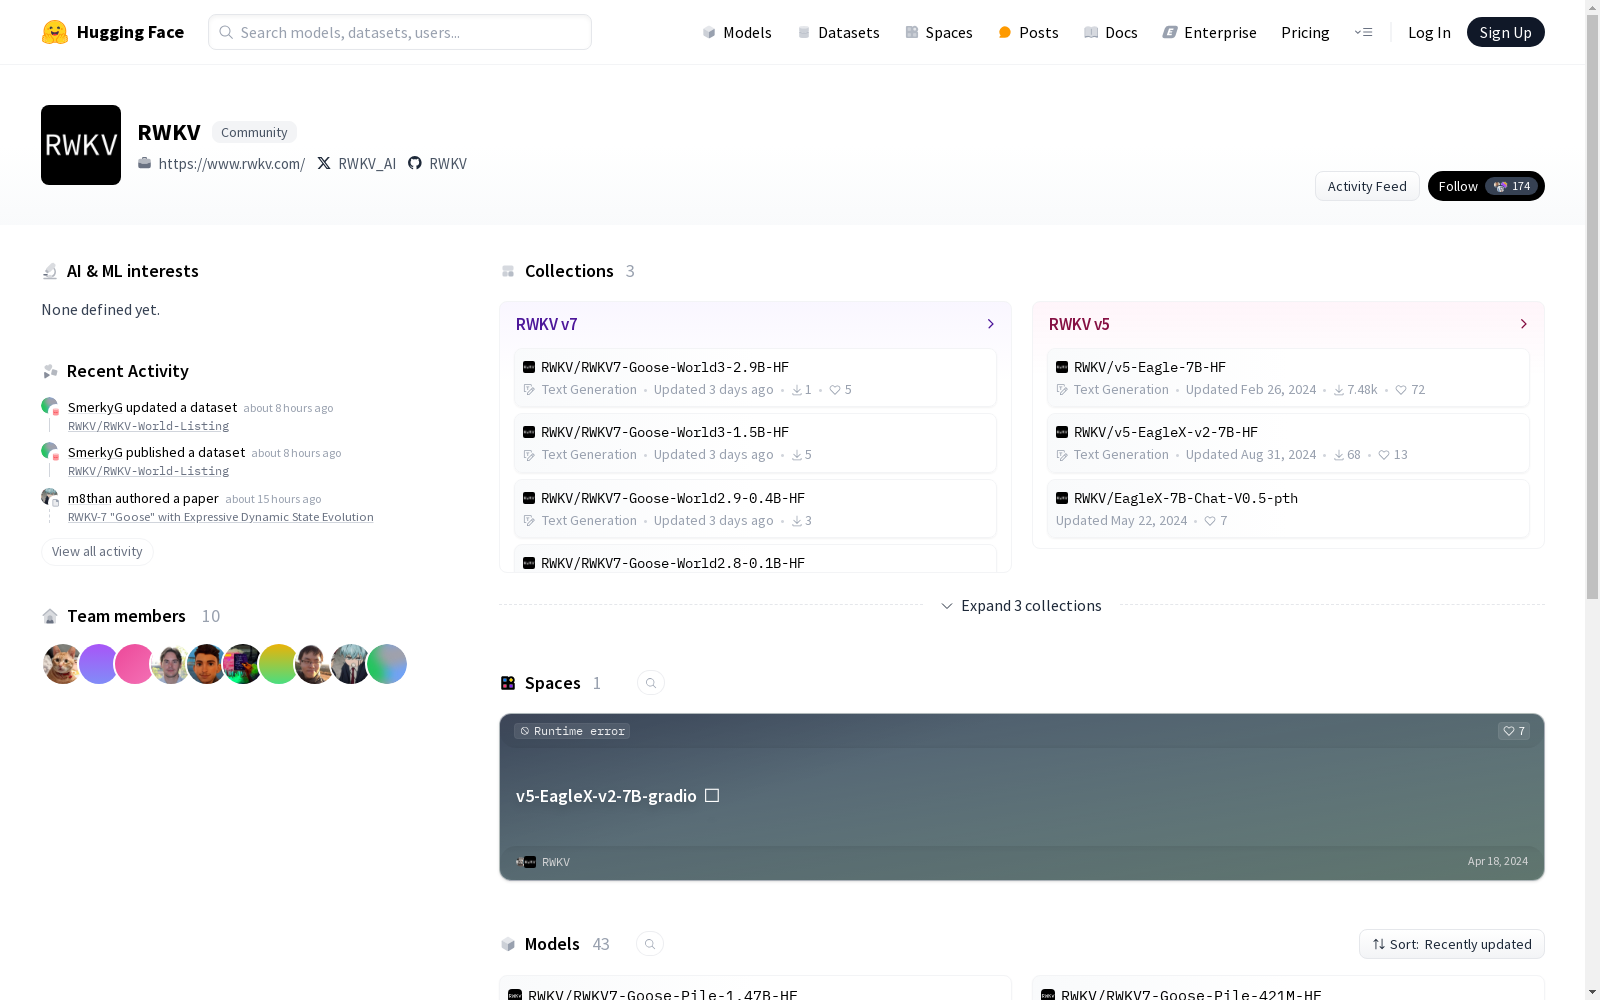Click the sixth team member colorful avatar
This screenshot has width=1600, height=1000.
[242, 664]
